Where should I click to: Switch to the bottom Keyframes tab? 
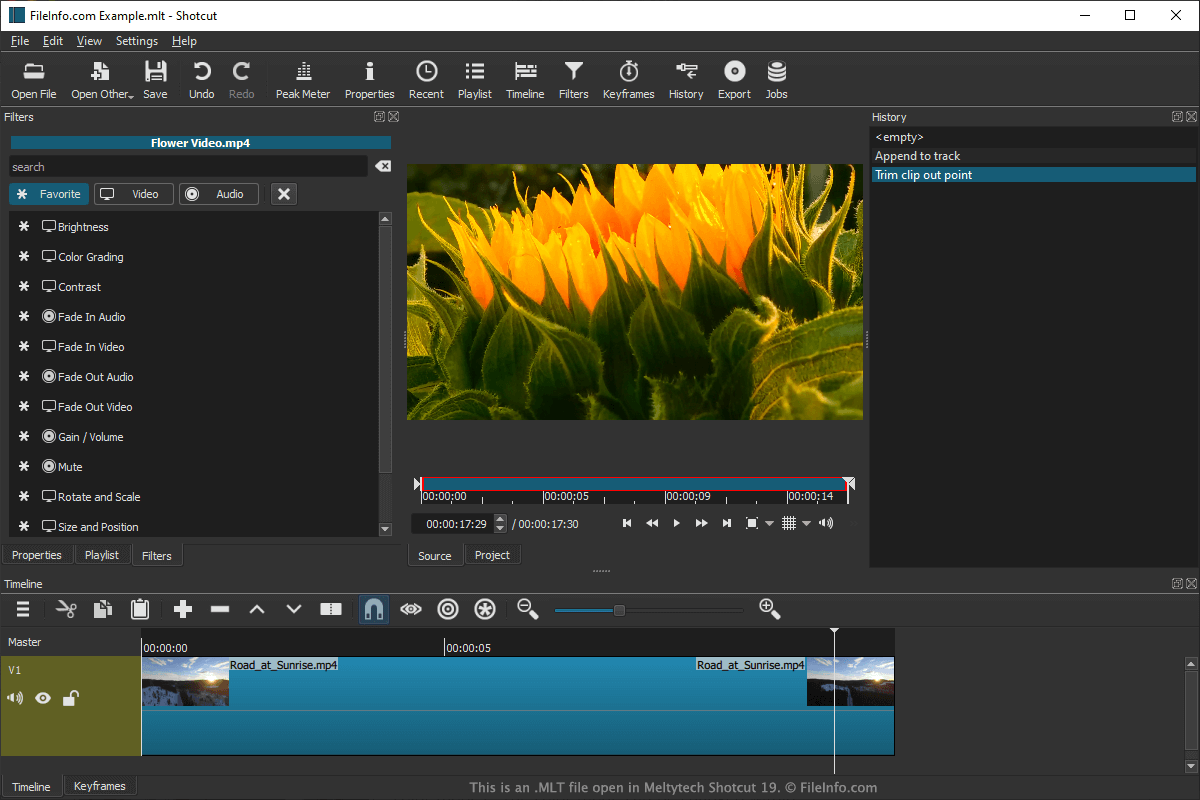[100, 786]
